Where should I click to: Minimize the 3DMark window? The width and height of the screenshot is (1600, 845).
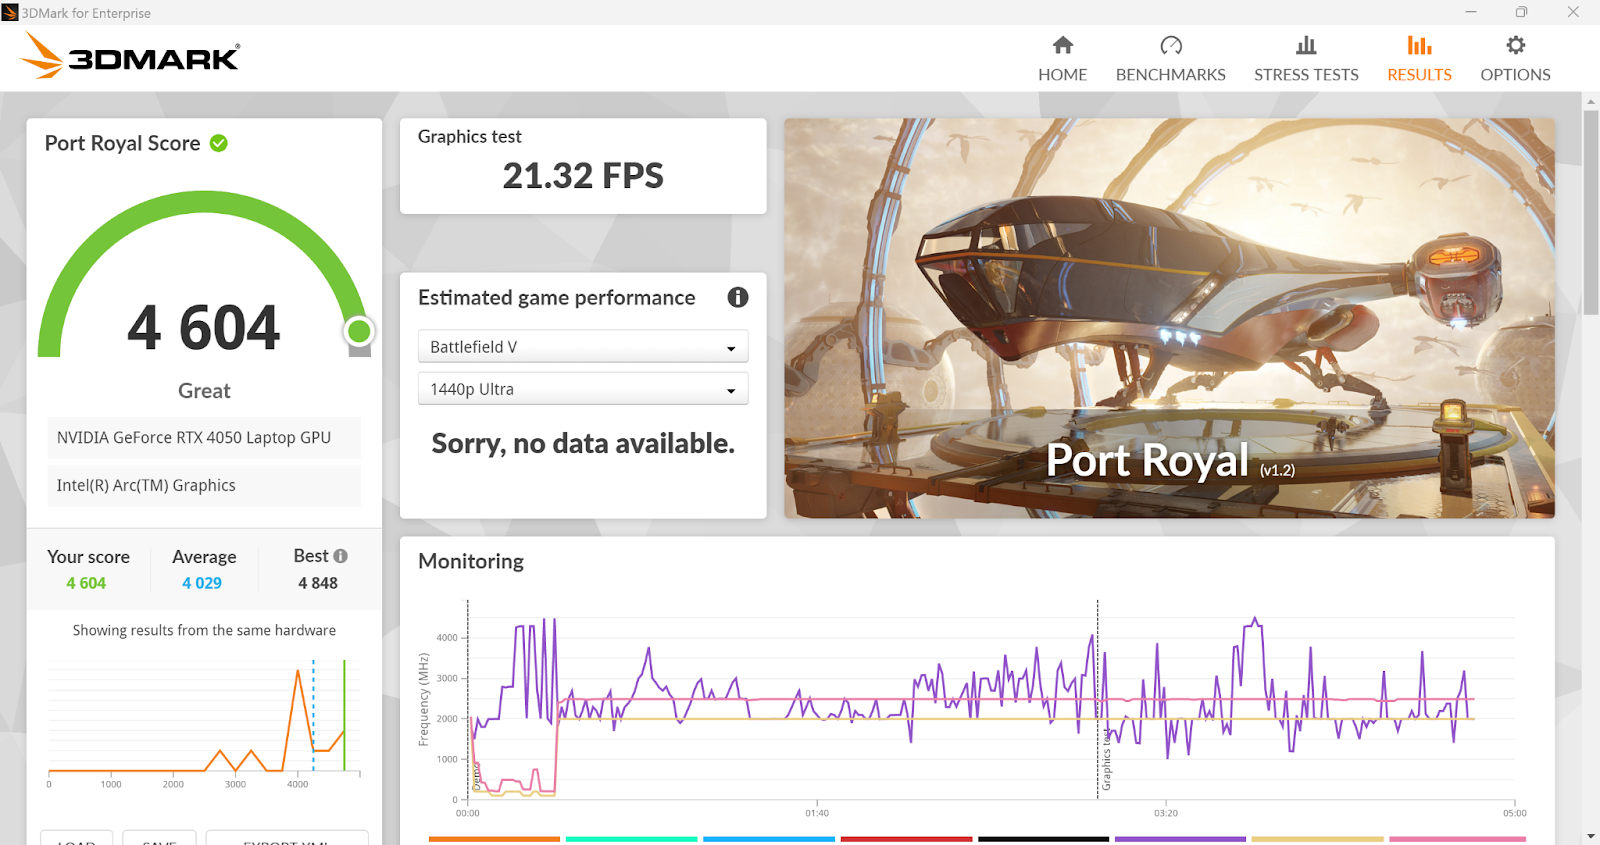1470,12
